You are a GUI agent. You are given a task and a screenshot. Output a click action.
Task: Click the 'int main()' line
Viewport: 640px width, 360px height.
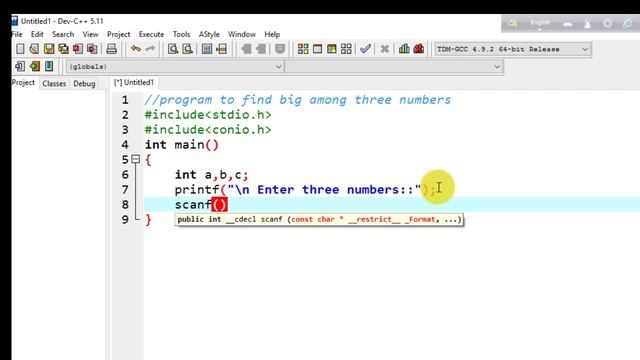click(x=182, y=144)
